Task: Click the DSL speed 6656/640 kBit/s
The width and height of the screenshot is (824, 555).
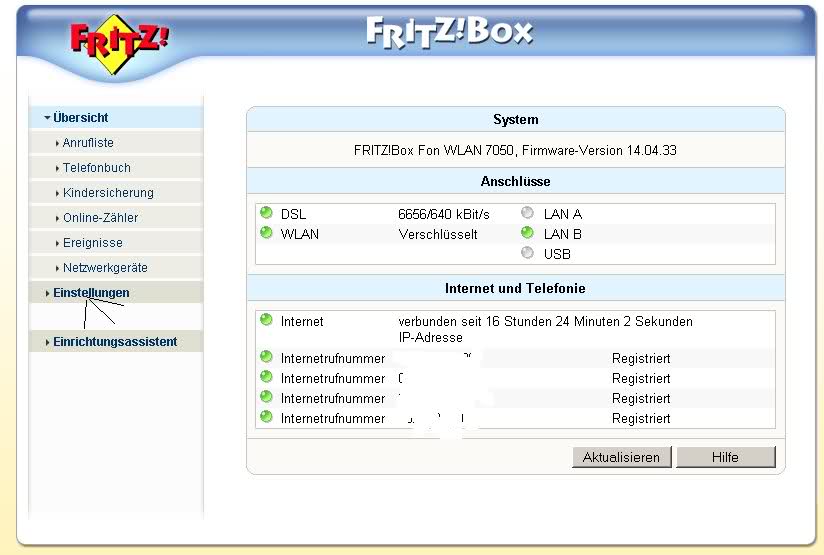Action: 444,214
